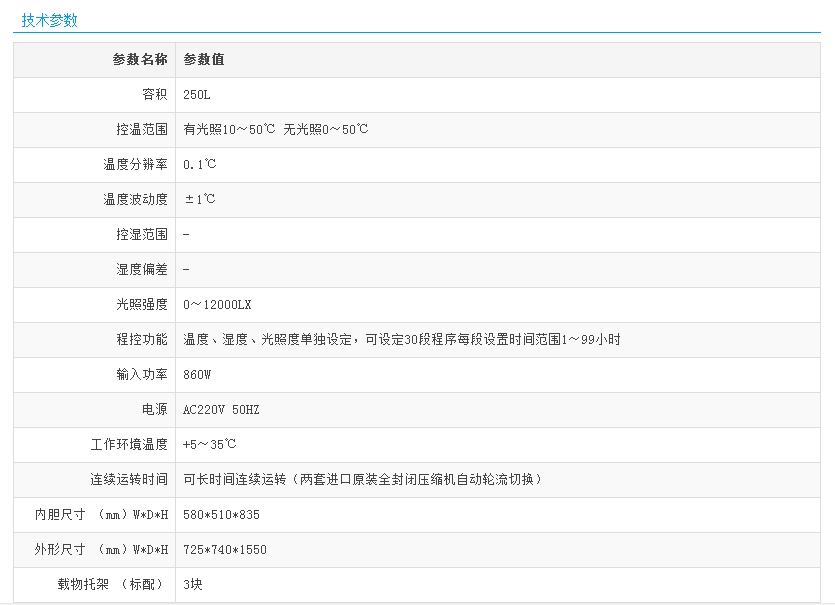Click the 湿度偏差 row label

point(141,270)
